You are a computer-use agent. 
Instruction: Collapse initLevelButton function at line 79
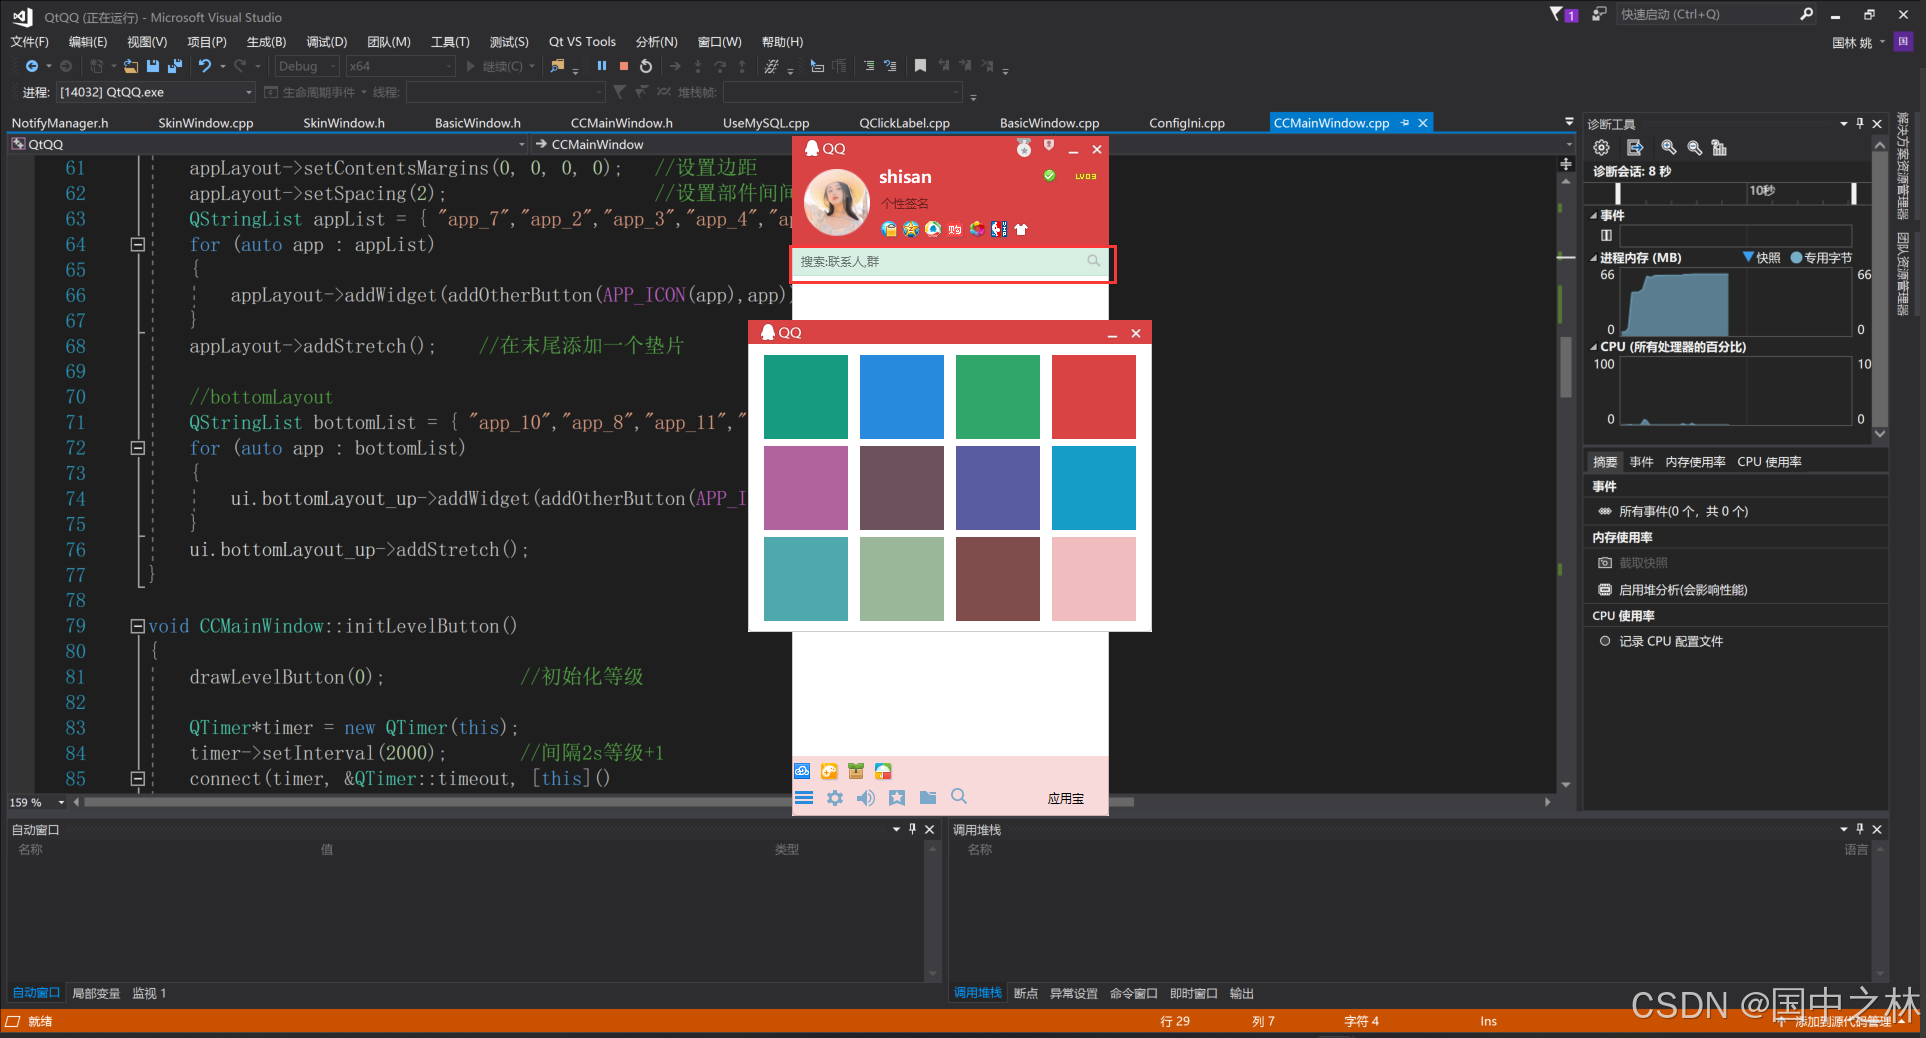tap(138, 626)
